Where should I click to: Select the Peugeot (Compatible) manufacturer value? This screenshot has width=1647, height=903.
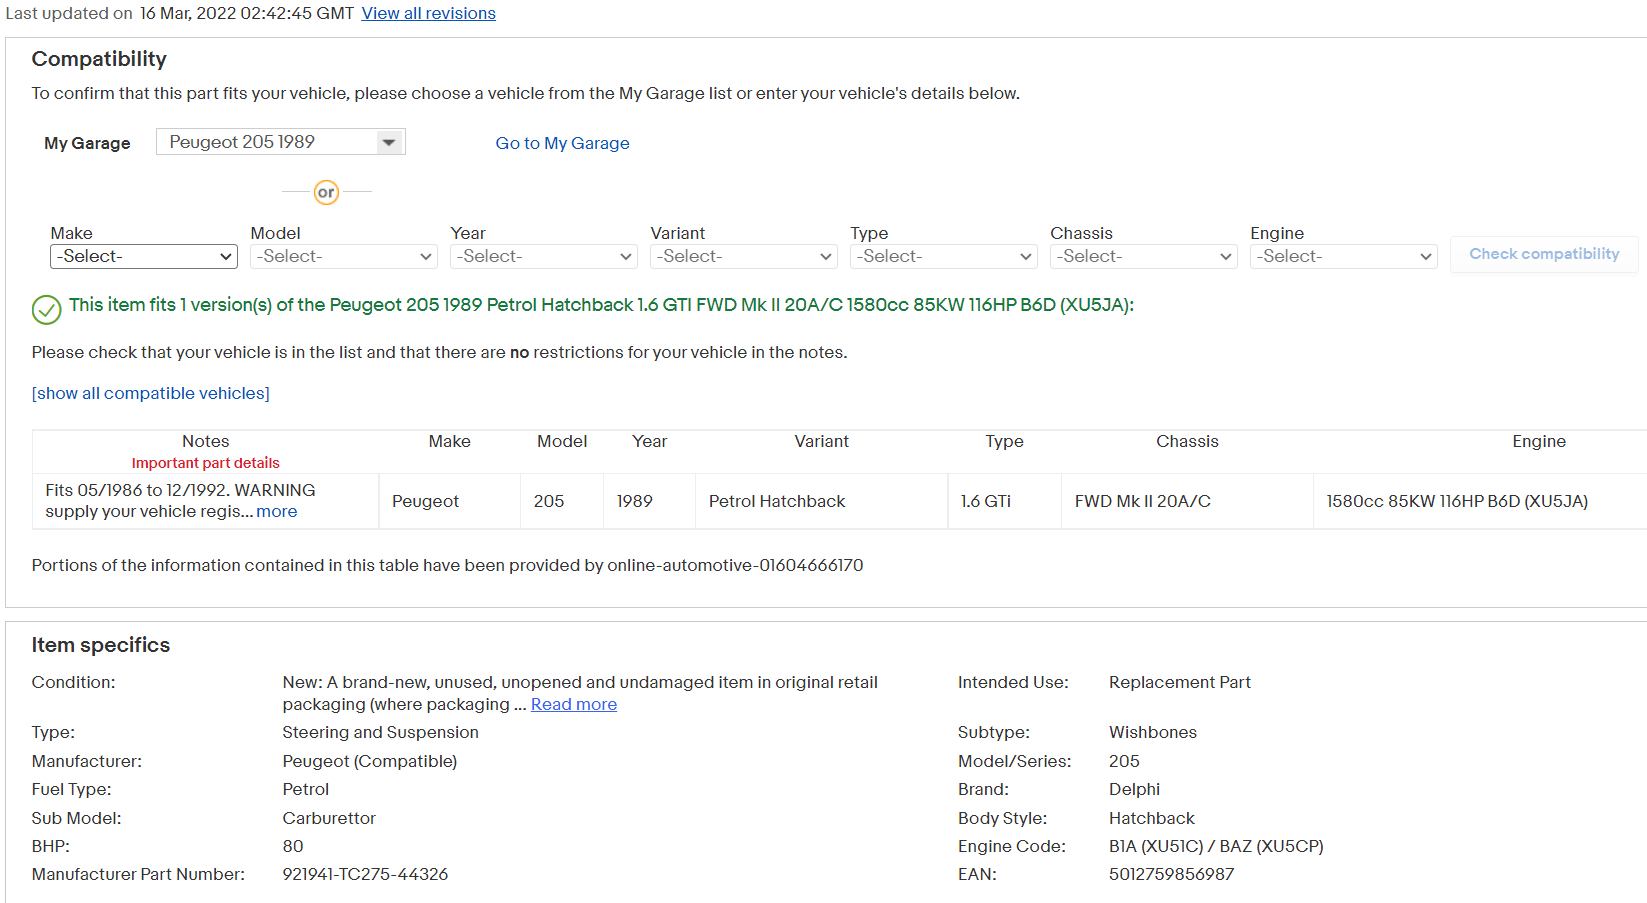370,761
